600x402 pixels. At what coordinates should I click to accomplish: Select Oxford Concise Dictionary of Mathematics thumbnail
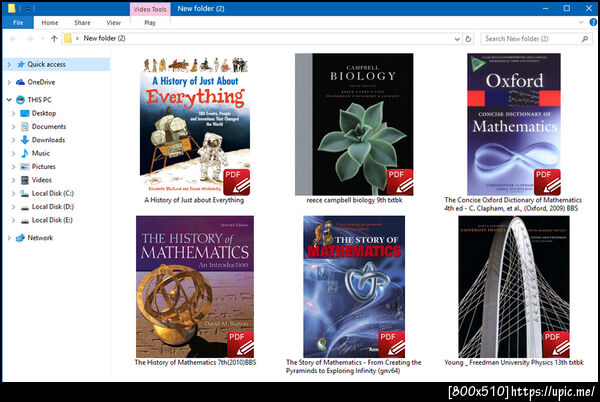[514, 124]
